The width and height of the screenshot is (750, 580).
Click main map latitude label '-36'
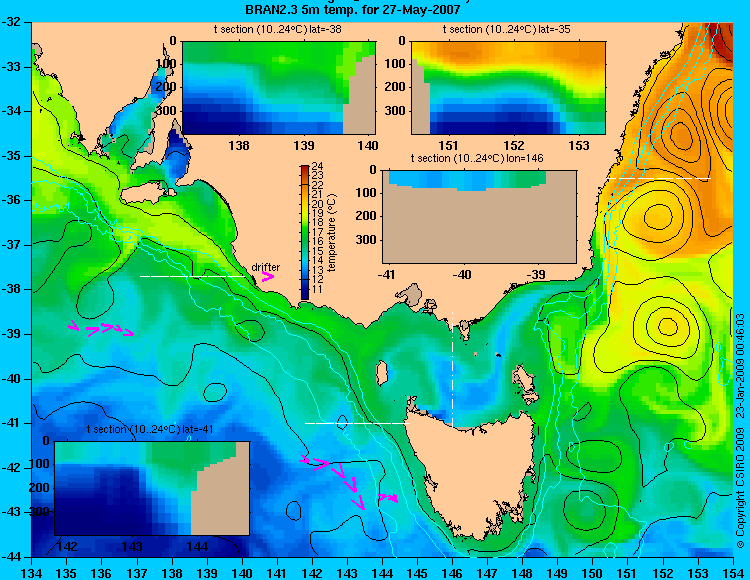click(11, 200)
